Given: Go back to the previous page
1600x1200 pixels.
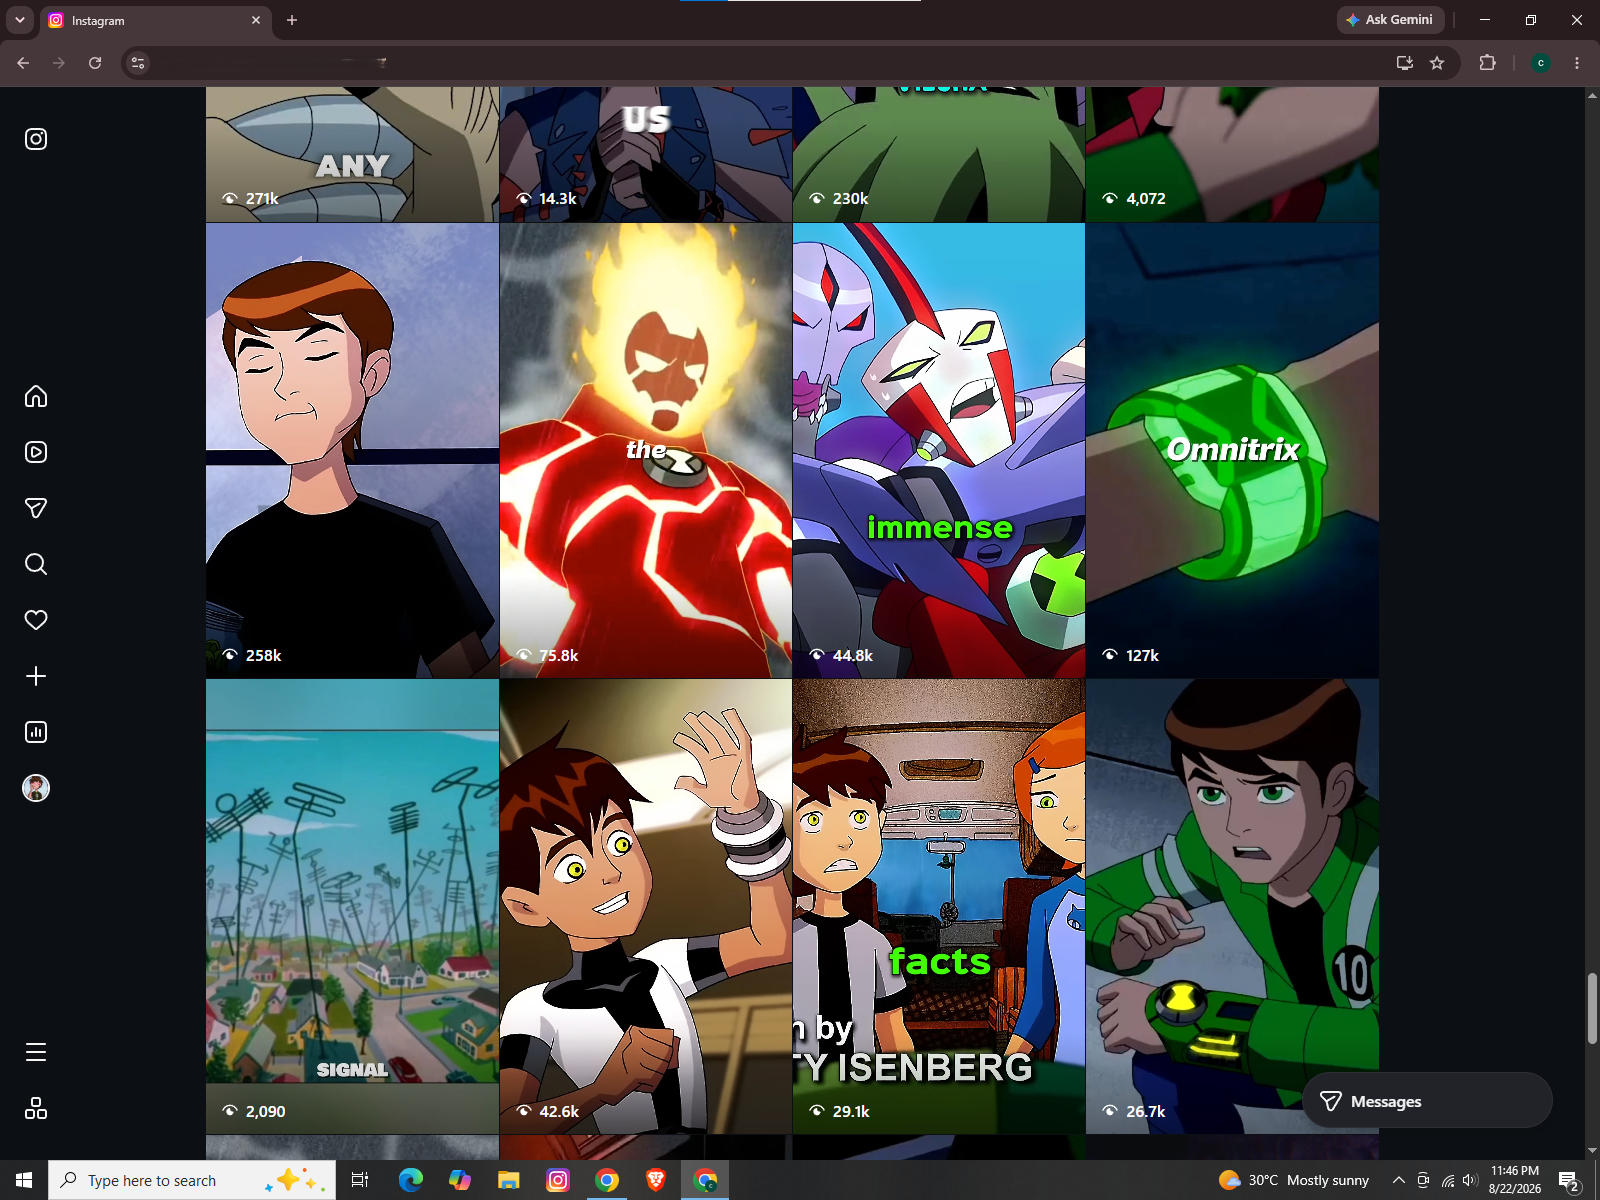Looking at the screenshot, I should 23,63.
